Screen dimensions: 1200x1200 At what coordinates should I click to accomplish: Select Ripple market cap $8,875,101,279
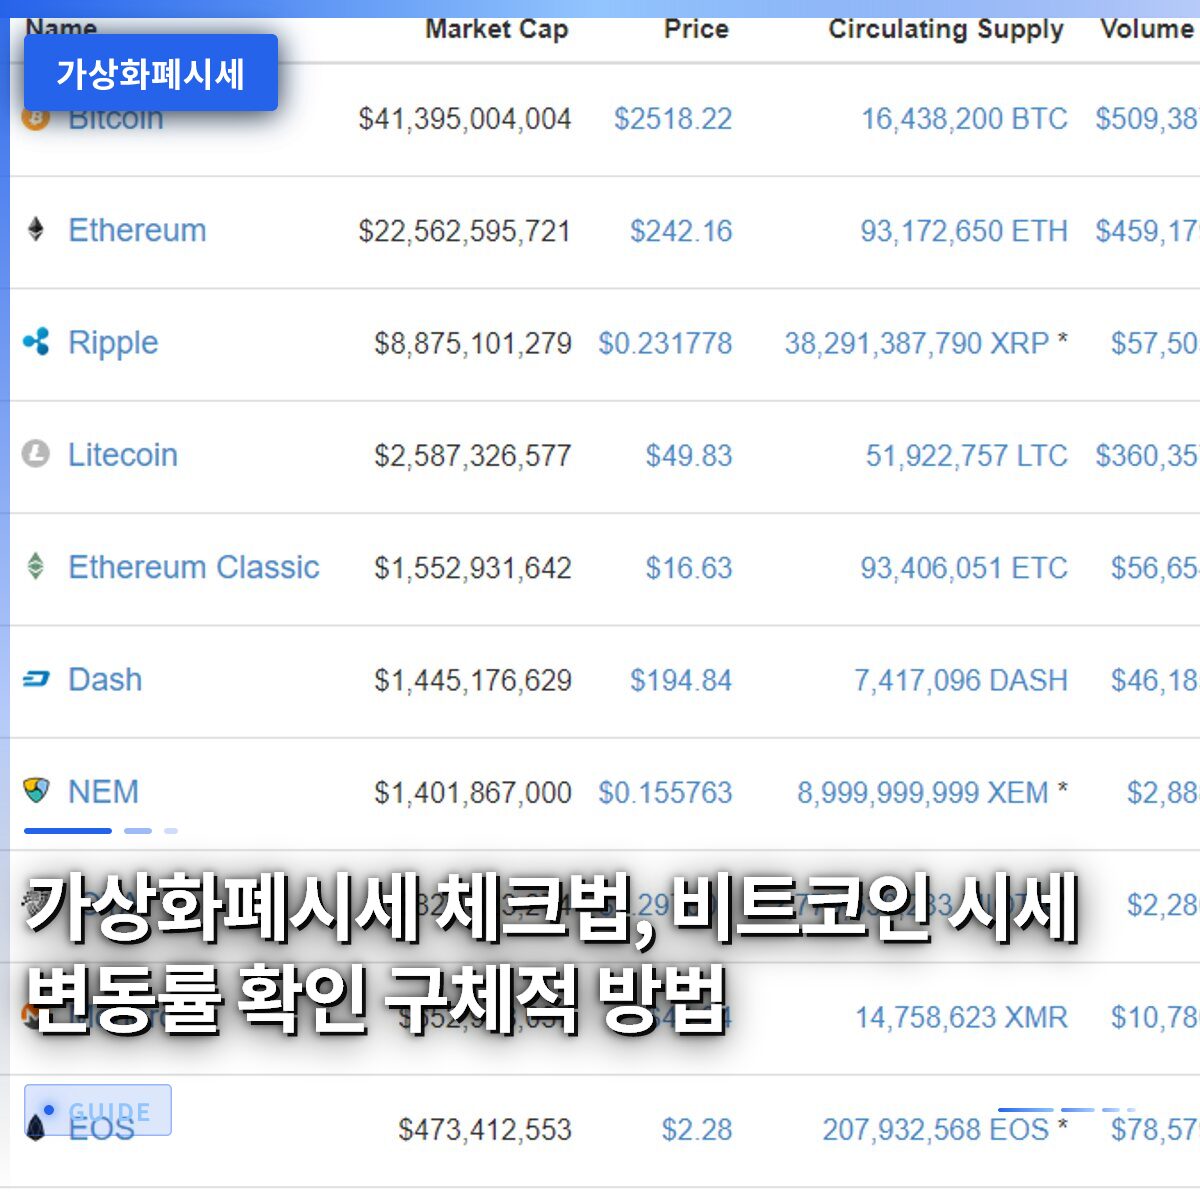(473, 343)
